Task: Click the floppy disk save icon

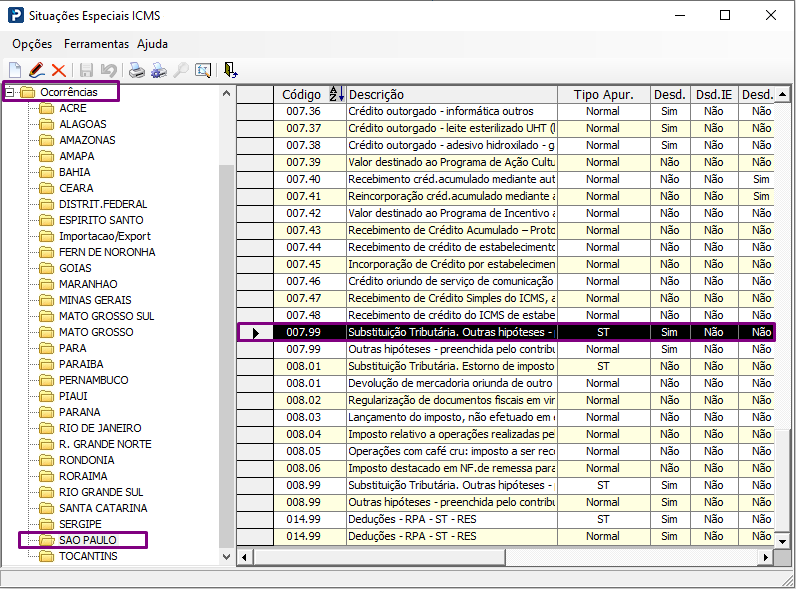Action: [x=86, y=70]
